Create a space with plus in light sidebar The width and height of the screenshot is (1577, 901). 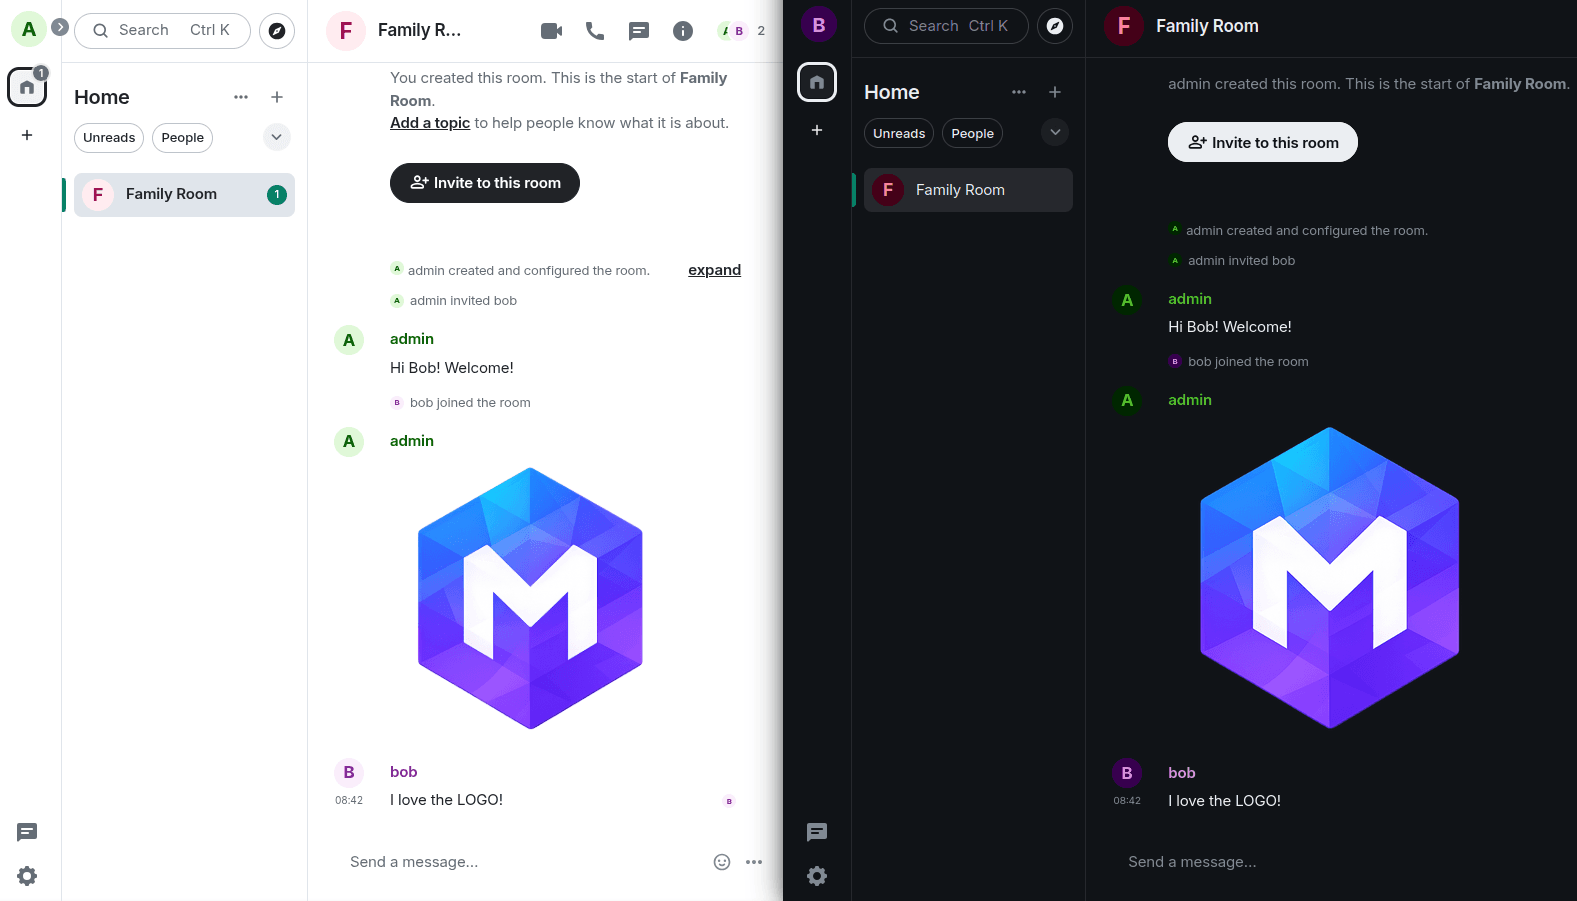tap(27, 135)
